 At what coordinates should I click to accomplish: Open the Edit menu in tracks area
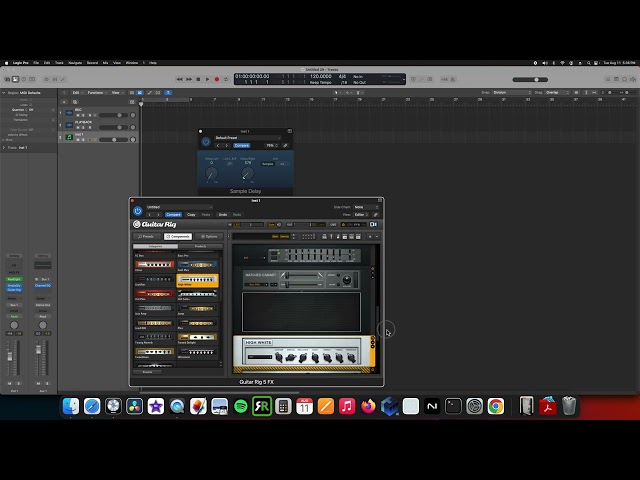[x=76, y=93]
